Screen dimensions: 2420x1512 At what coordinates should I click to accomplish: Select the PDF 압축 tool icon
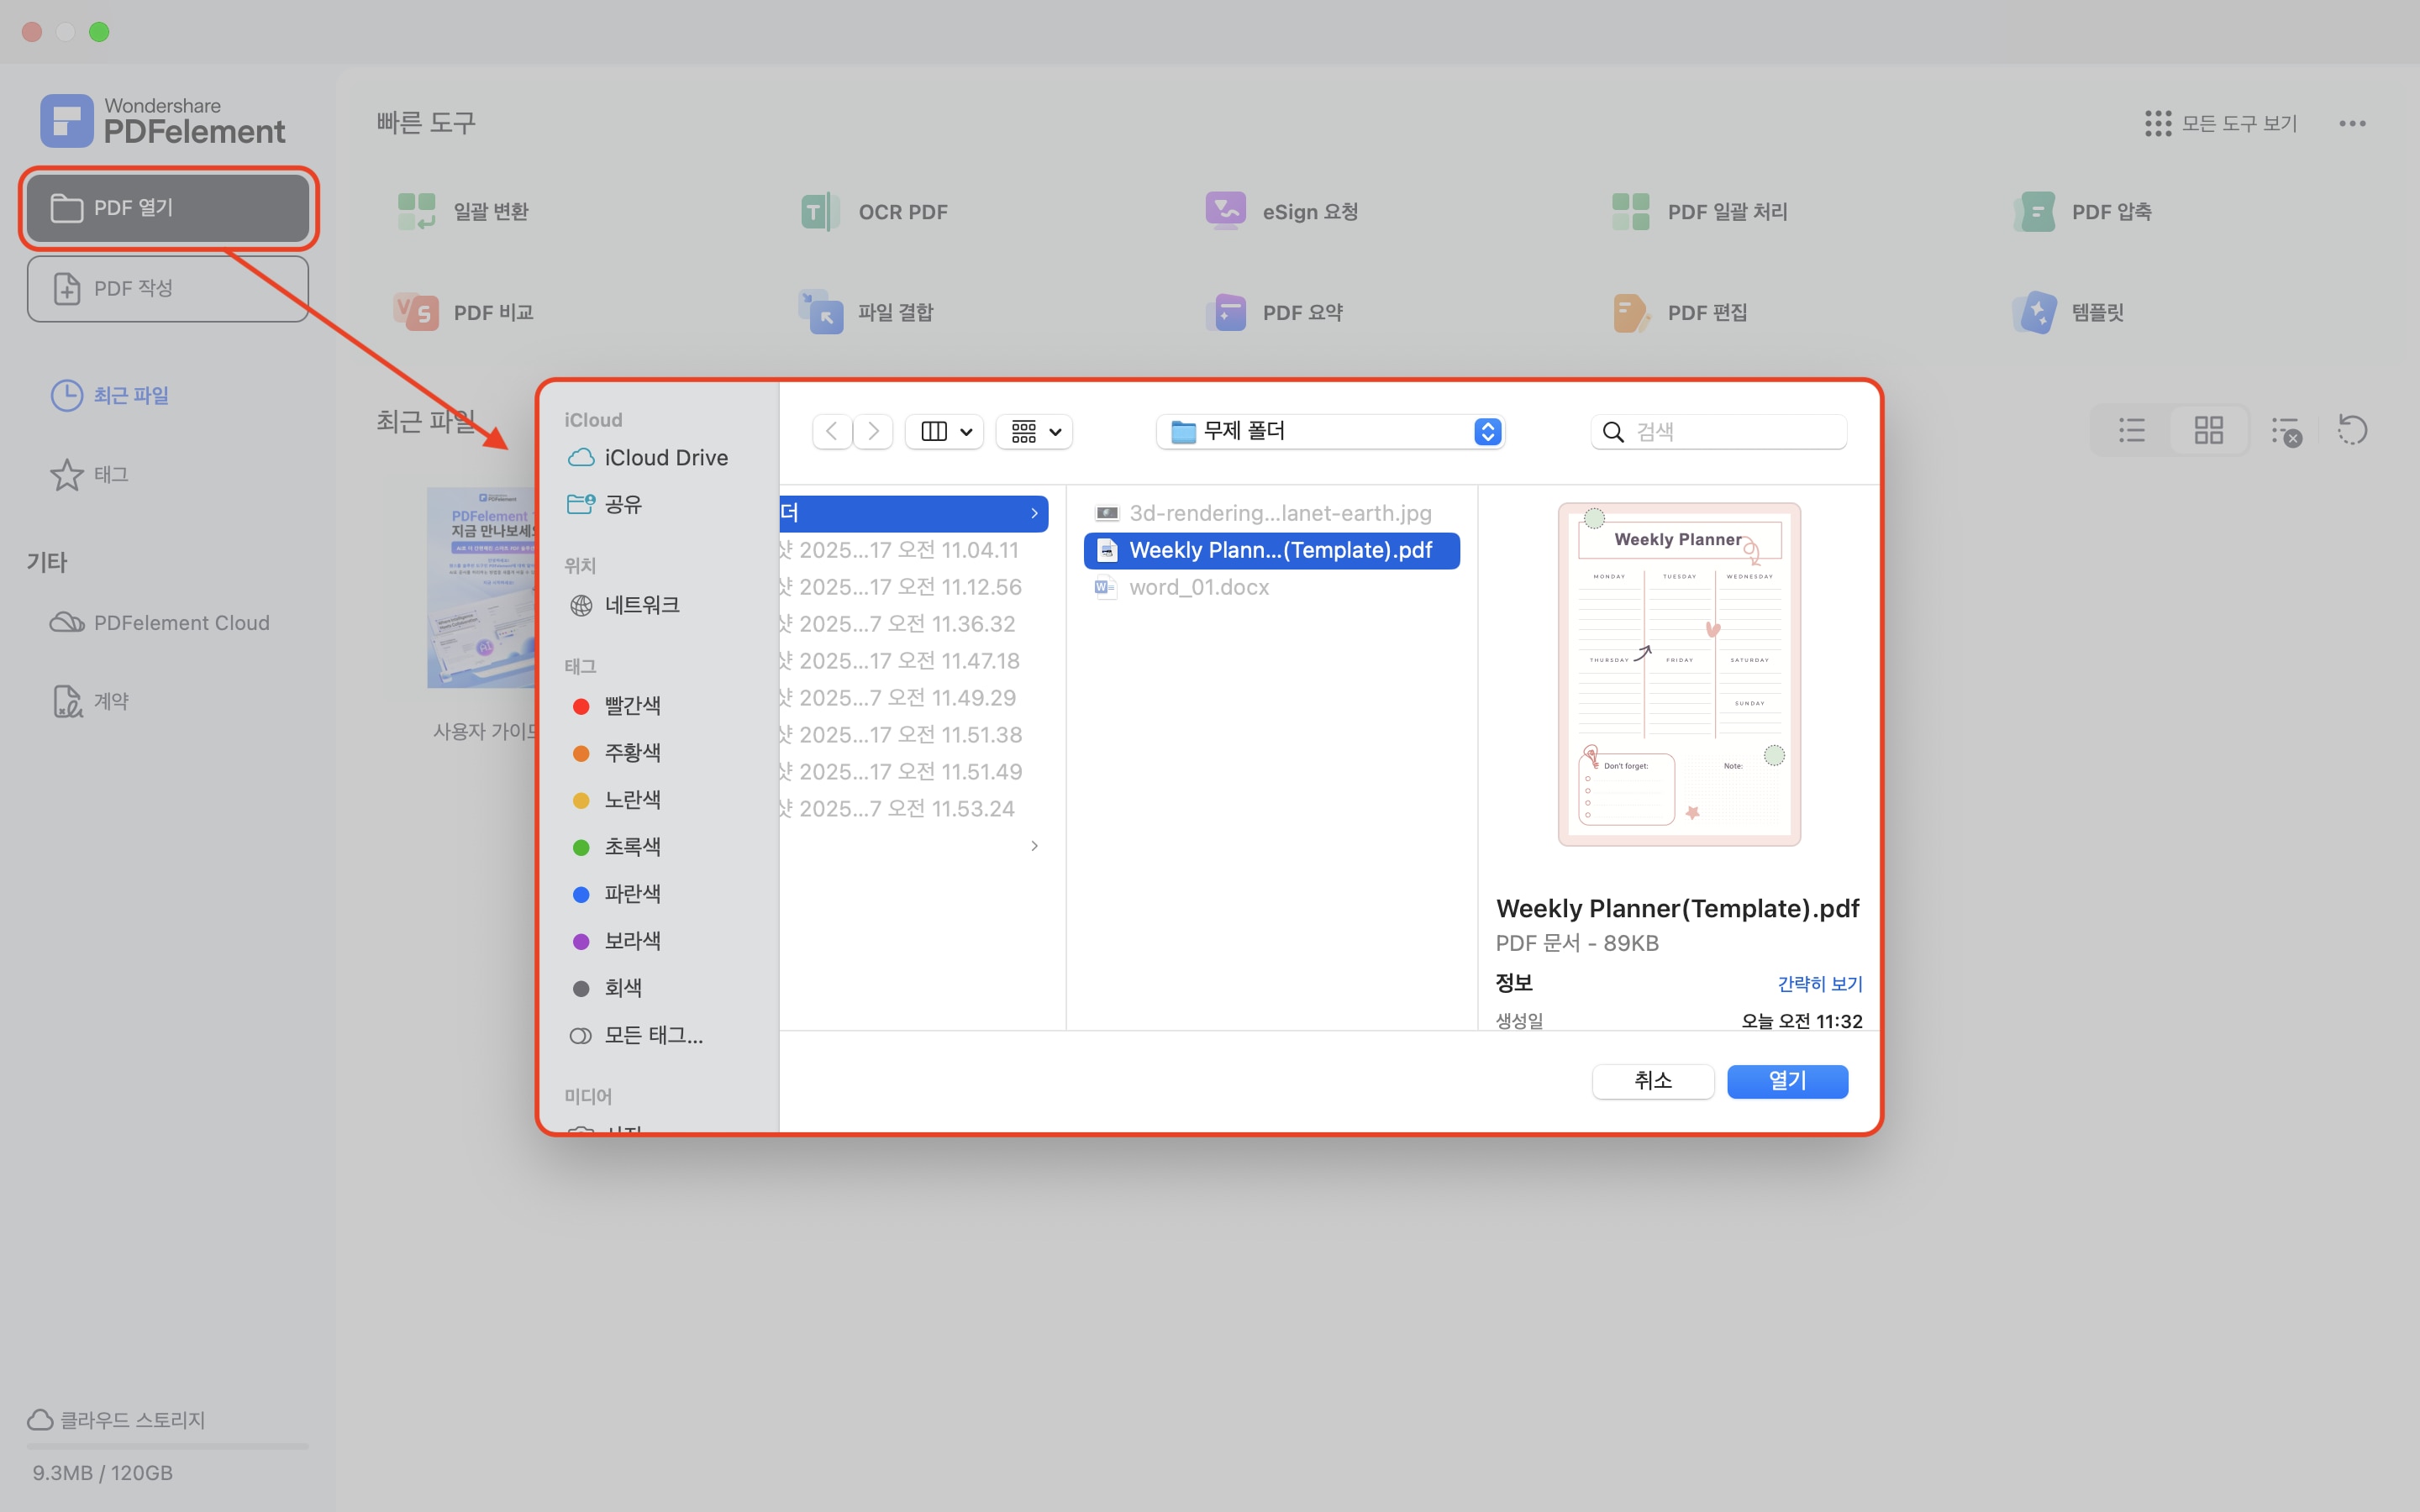[2034, 211]
